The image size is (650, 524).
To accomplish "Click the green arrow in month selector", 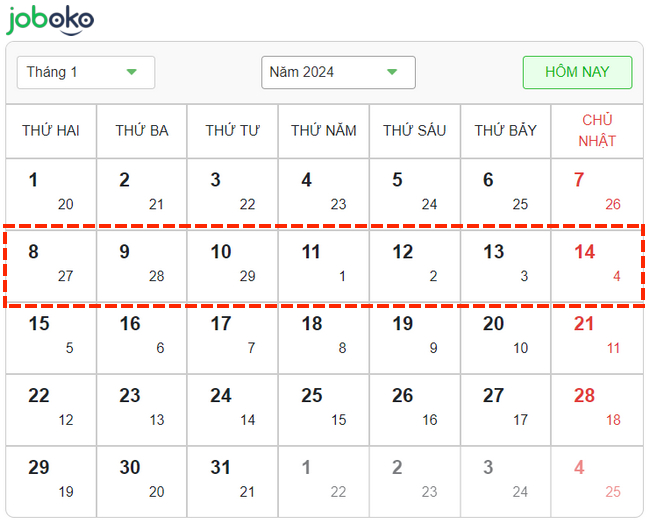I will (132, 72).
